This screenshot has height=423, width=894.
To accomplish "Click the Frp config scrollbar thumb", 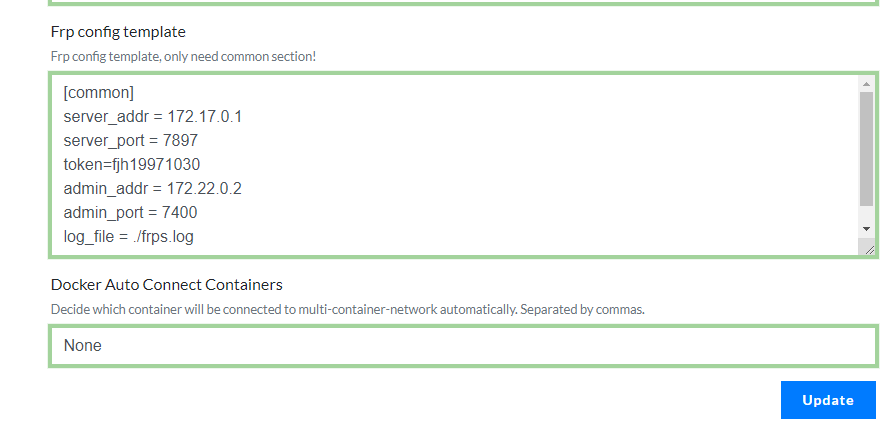I will point(866,150).
